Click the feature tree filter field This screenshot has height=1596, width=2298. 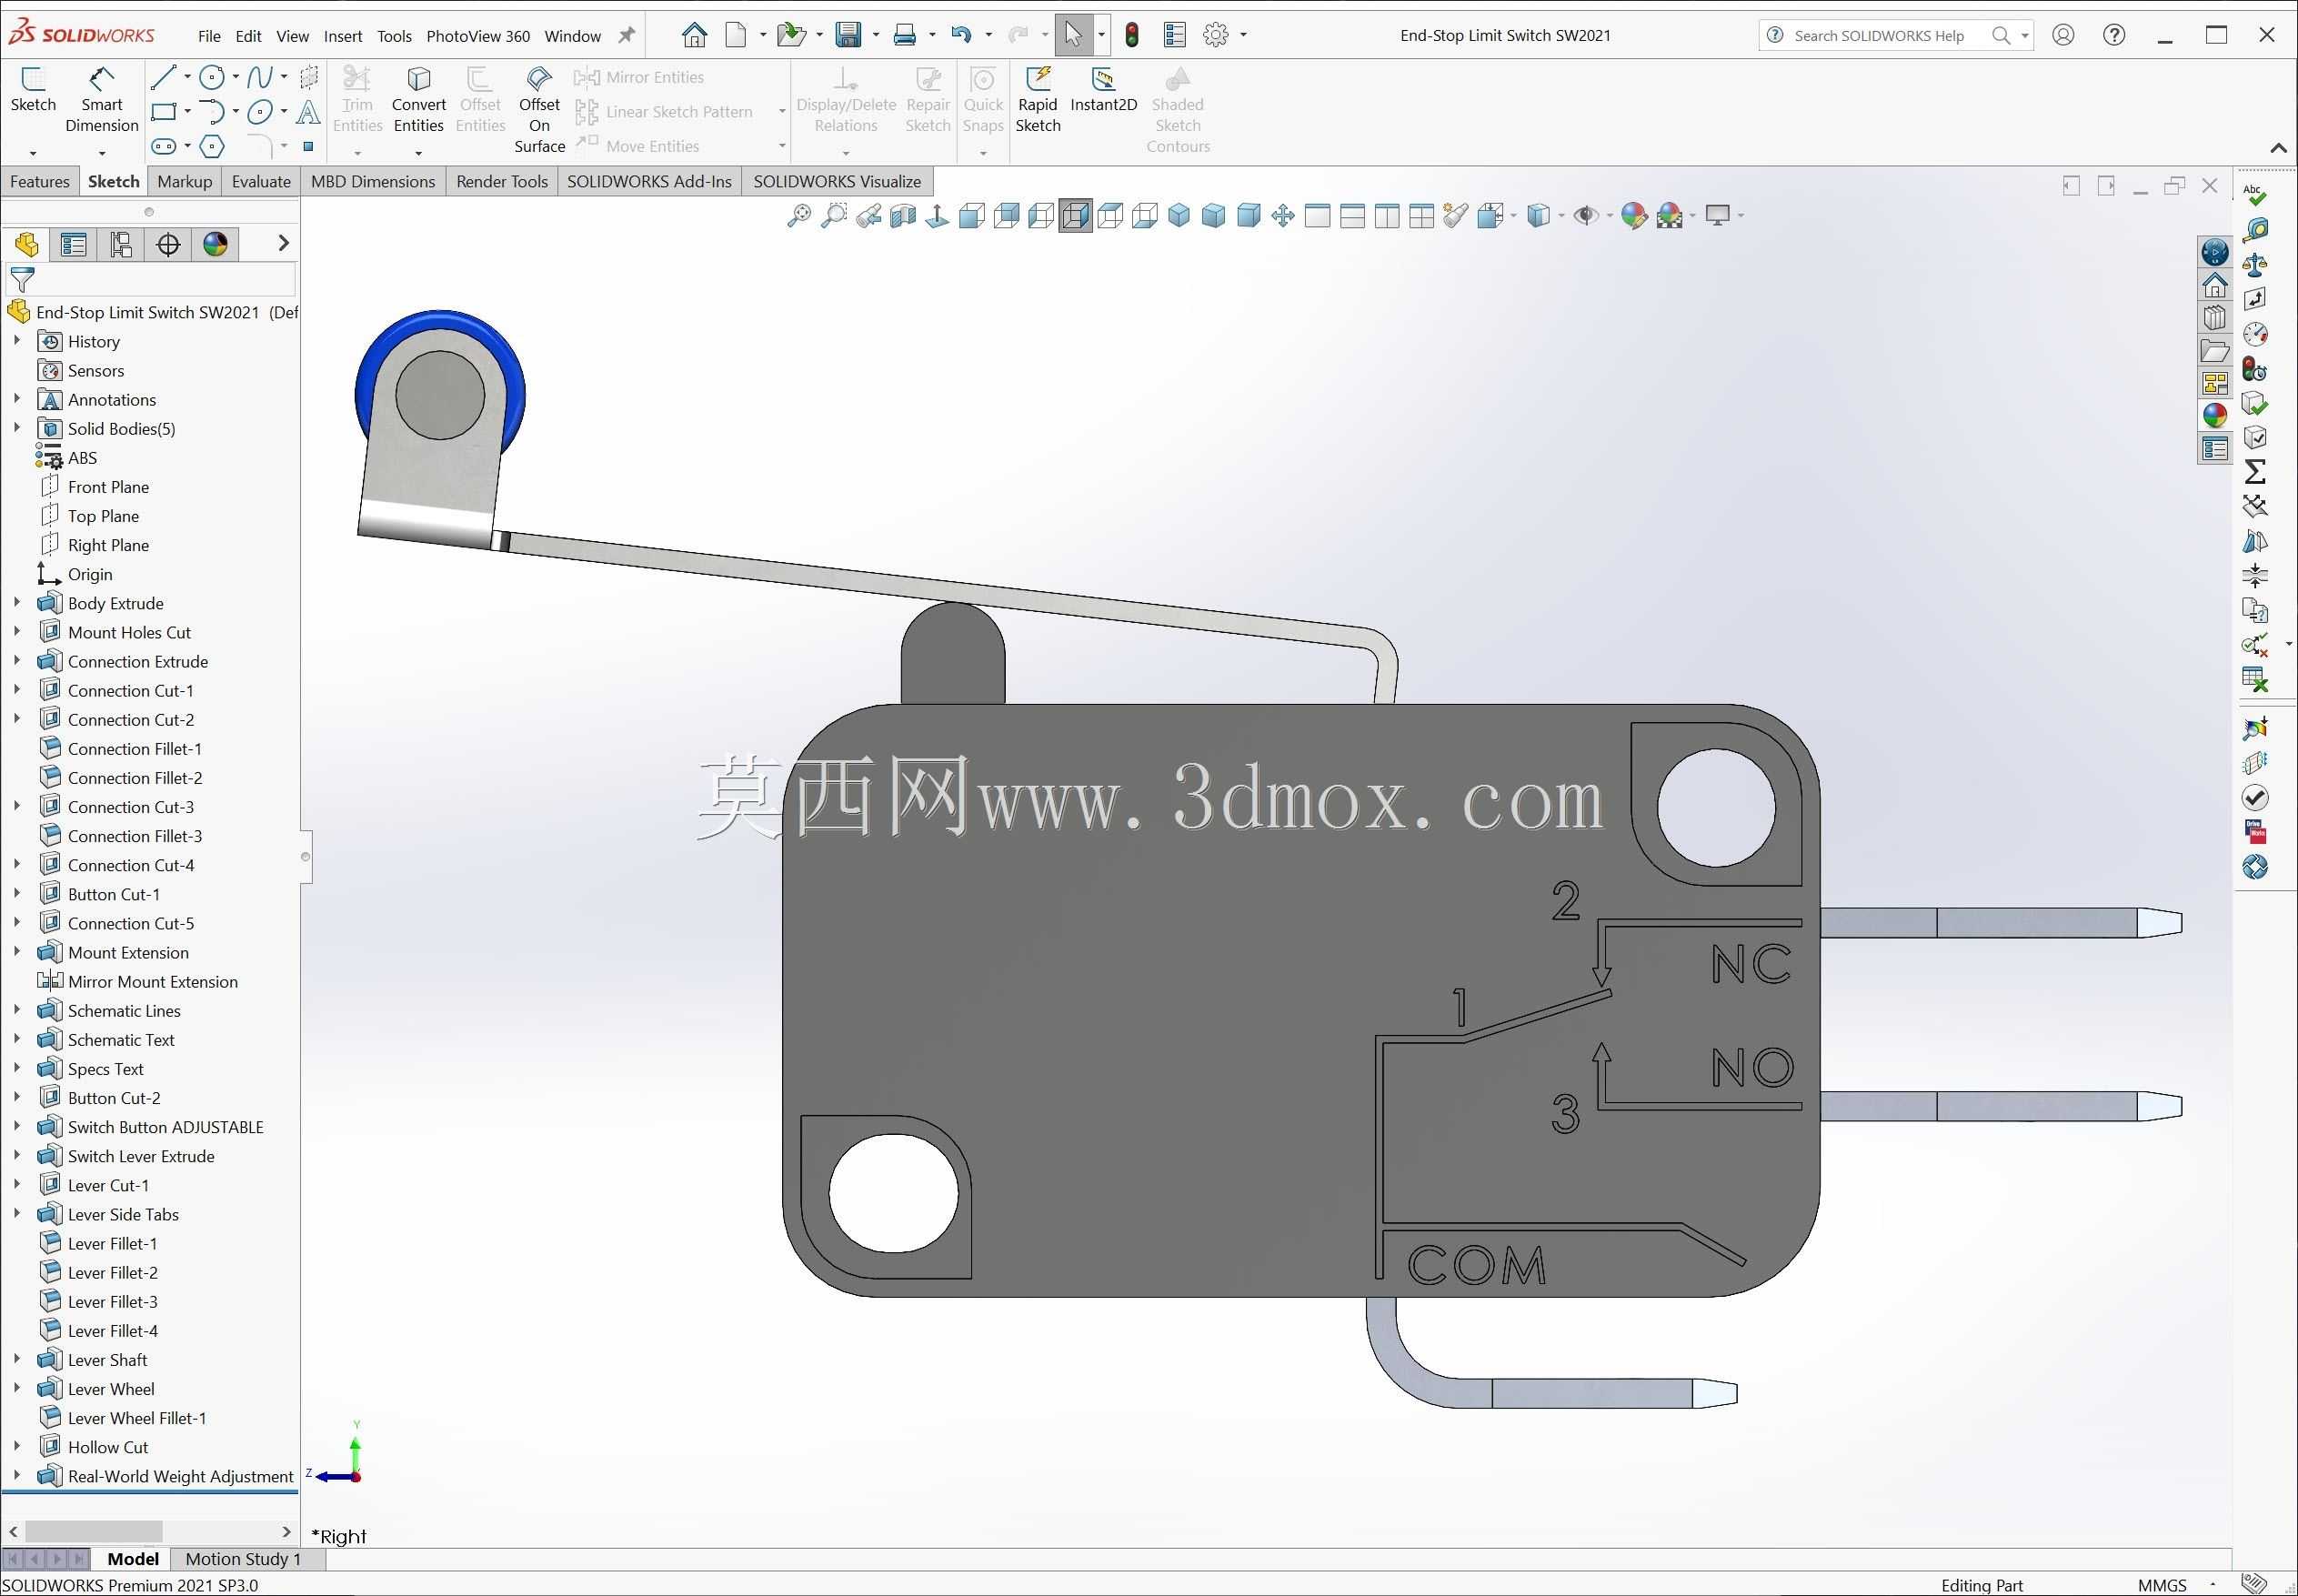click(150, 279)
